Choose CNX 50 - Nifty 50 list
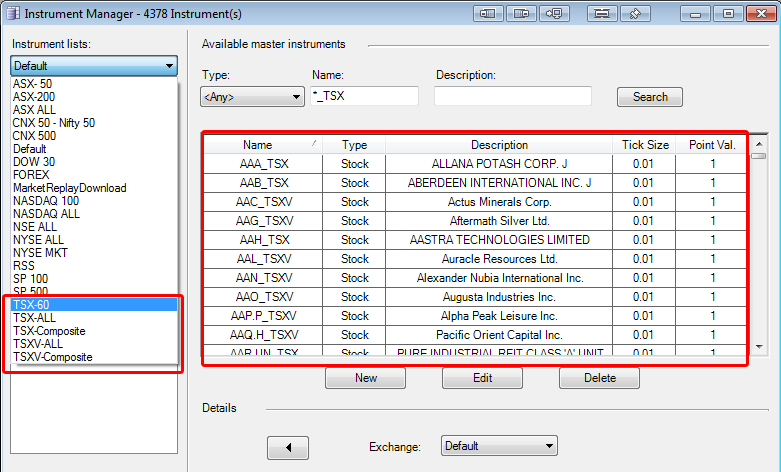This screenshot has height=472, width=781. click(94, 122)
